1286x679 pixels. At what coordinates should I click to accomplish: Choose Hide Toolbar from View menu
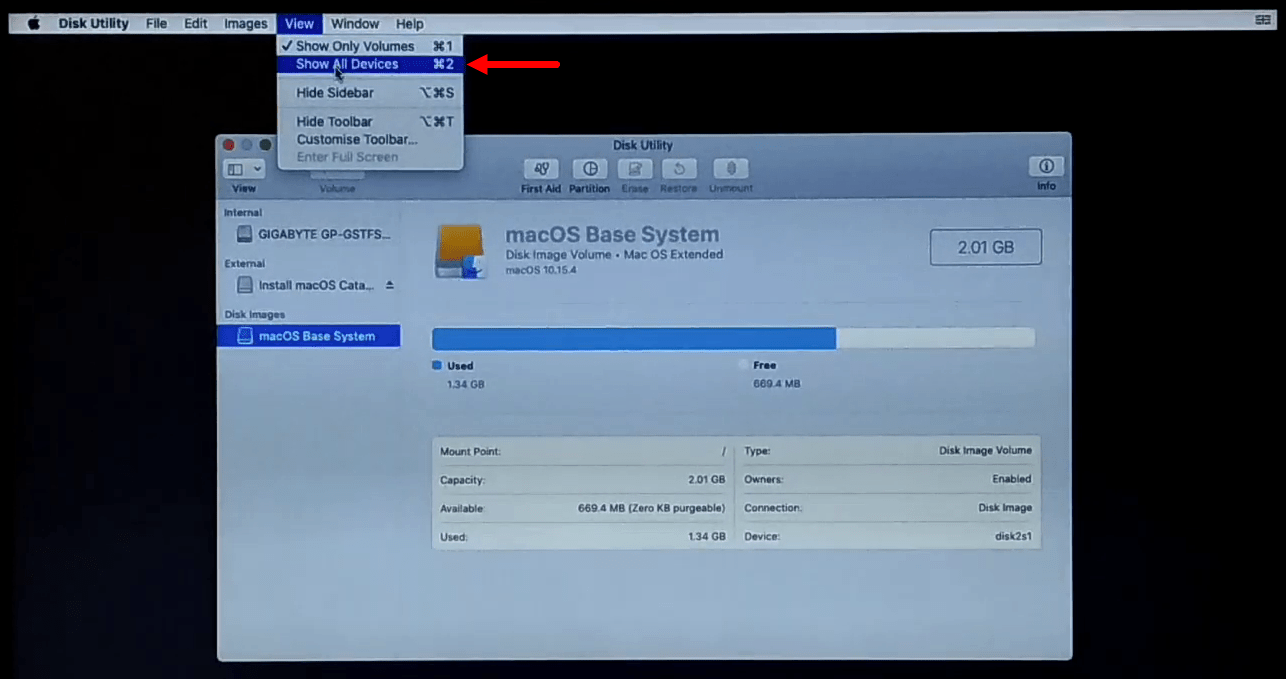pyautogui.click(x=370, y=121)
